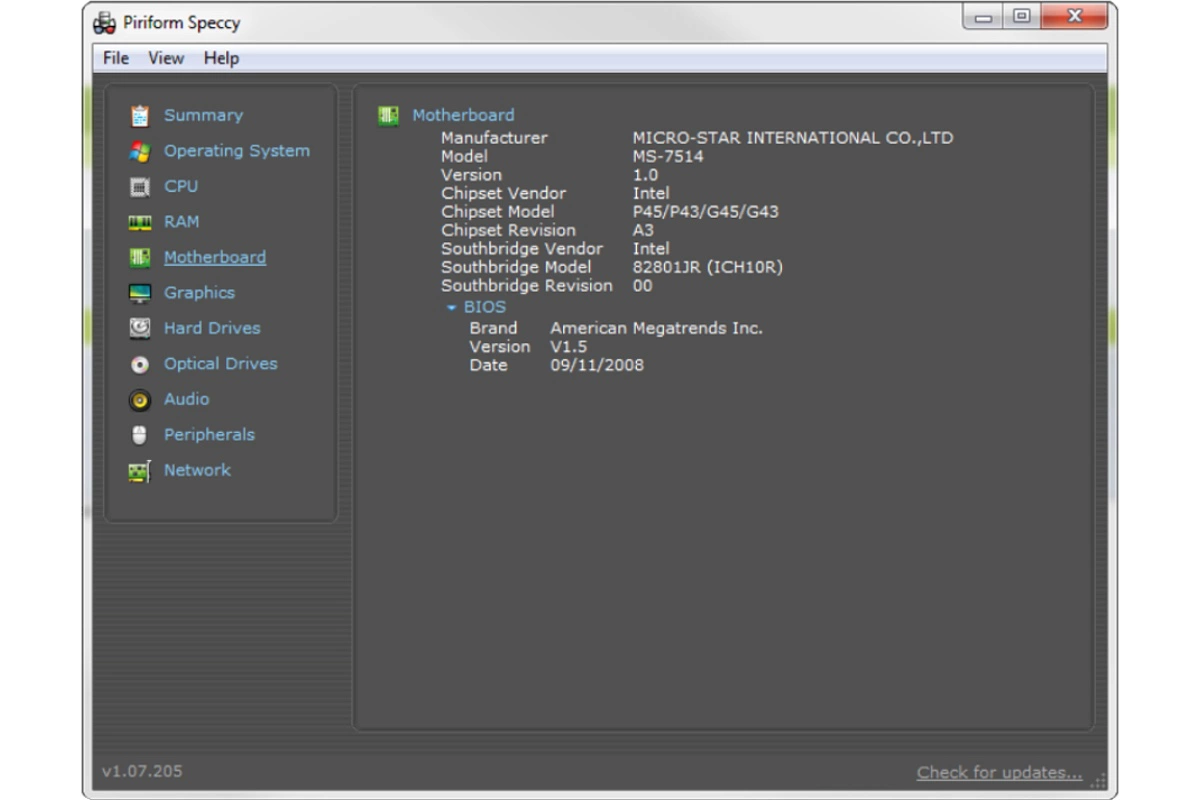Viewport: 1200px width, 800px height.
Task: Click the version label v1.07.205
Action: (x=142, y=771)
